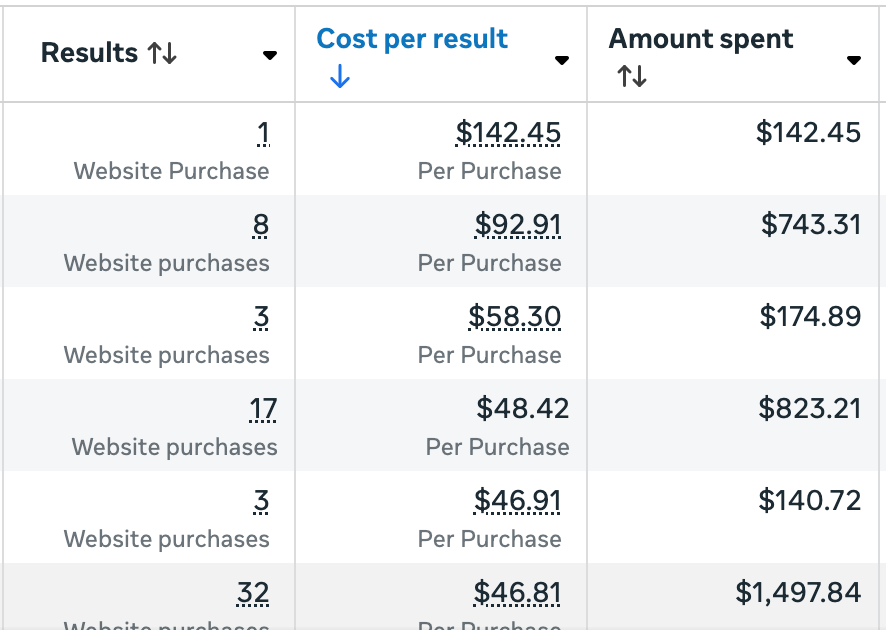This screenshot has height=630, width=886.
Task: Click the $58.30 cost per result
Action: [515, 317]
